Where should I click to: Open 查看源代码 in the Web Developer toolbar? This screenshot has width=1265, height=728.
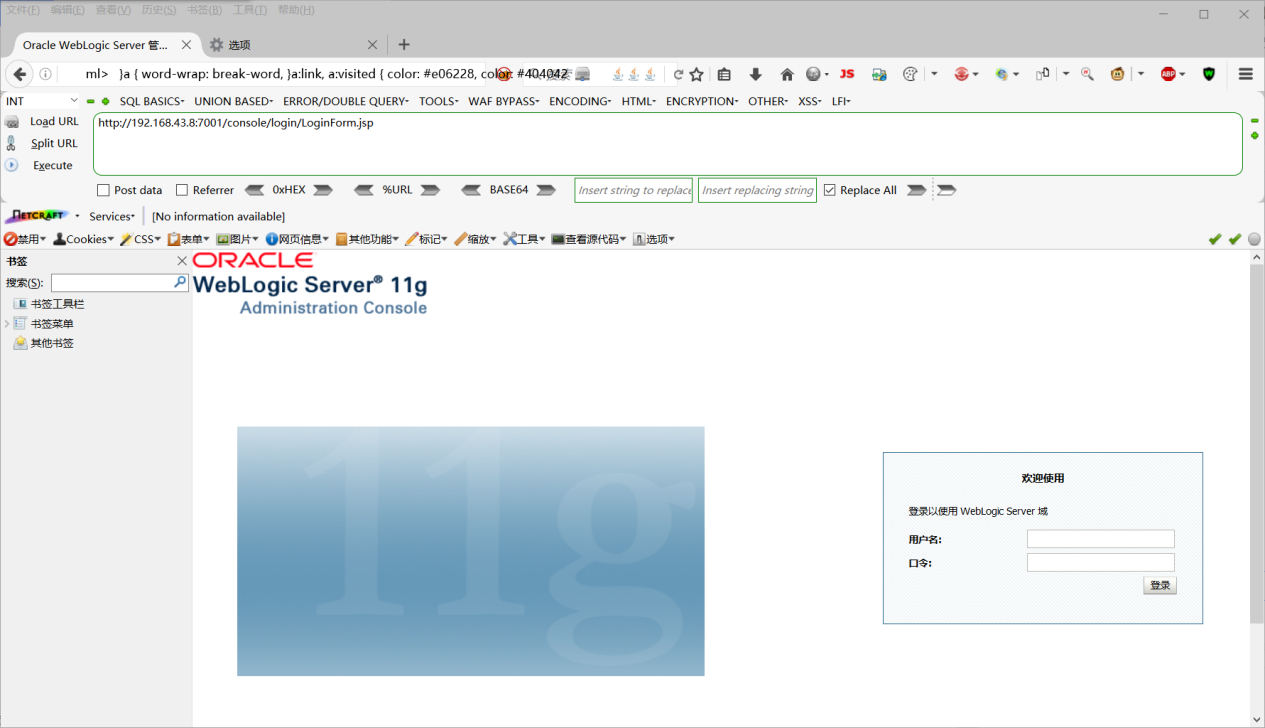[587, 238]
